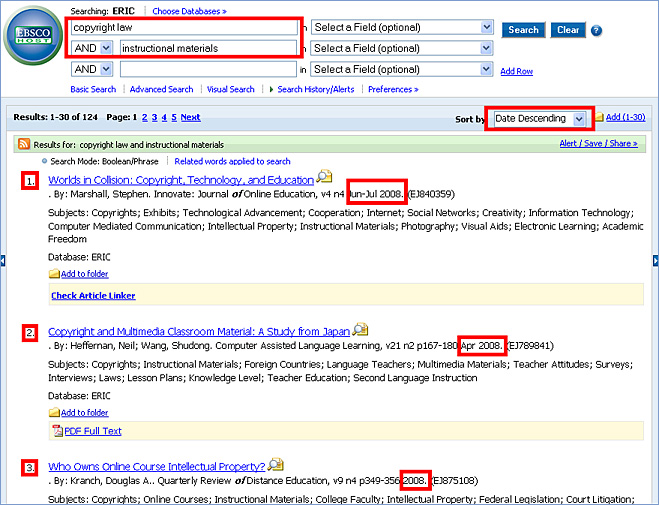Click the Search button
The image size is (659, 505).
tap(524, 30)
